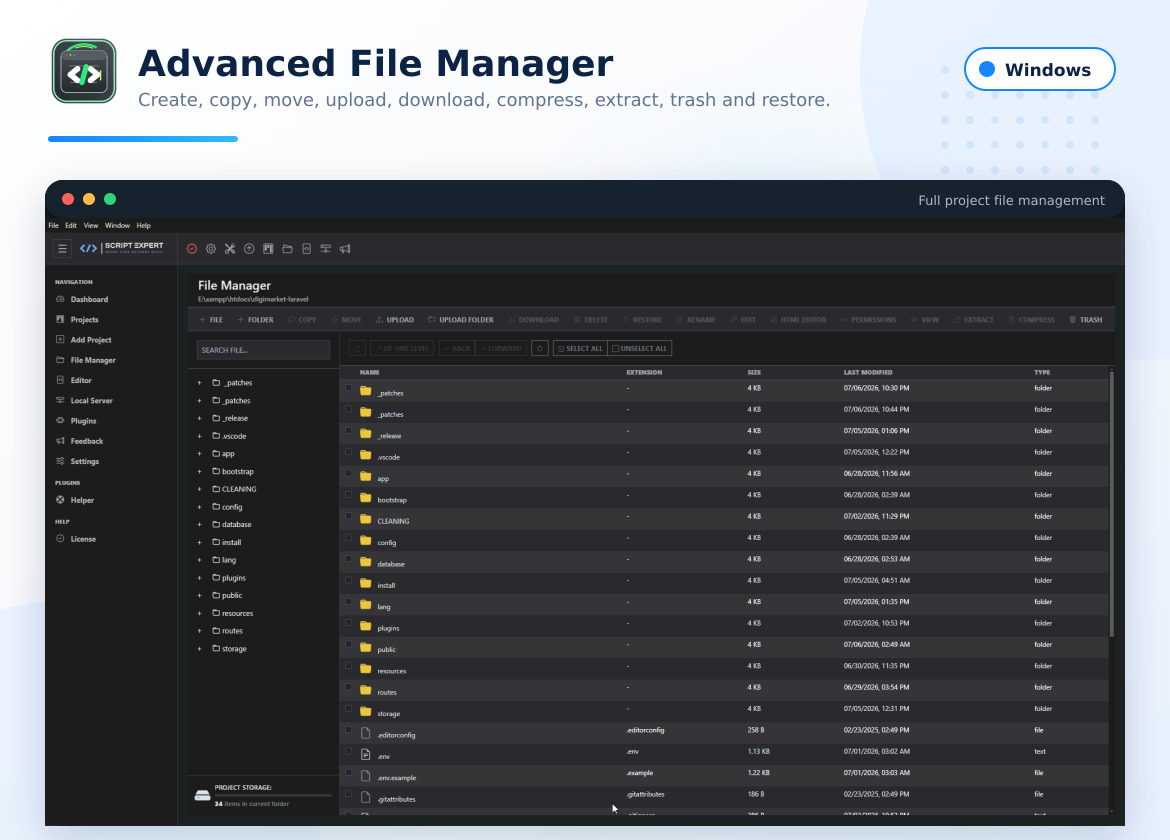This screenshot has height=840, width=1170.
Task: Click the Feedback megaphone sidebar icon
Action: point(60,441)
